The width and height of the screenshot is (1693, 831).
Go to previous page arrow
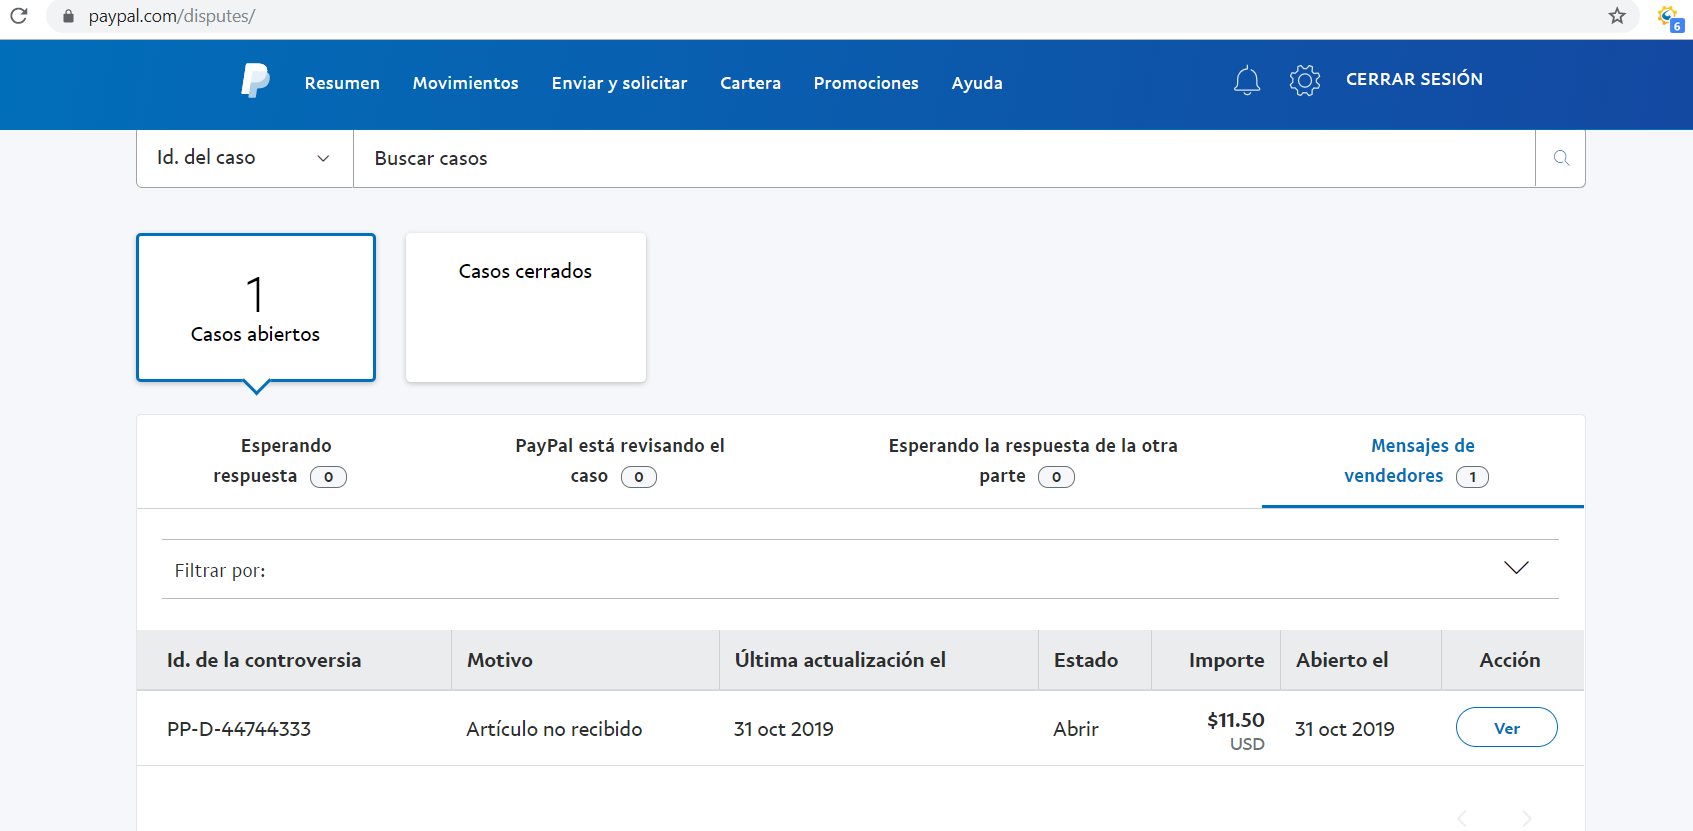click(x=1462, y=818)
